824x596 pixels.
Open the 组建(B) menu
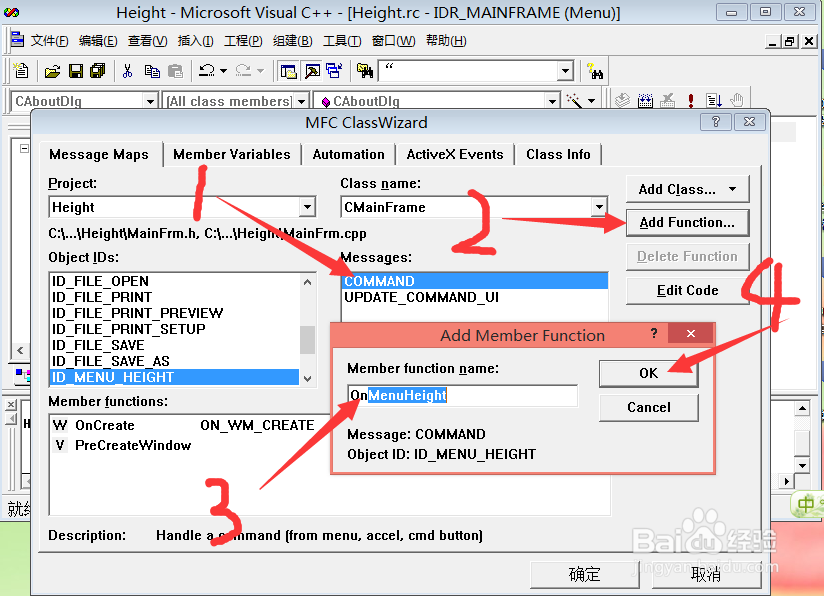pyautogui.click(x=293, y=40)
